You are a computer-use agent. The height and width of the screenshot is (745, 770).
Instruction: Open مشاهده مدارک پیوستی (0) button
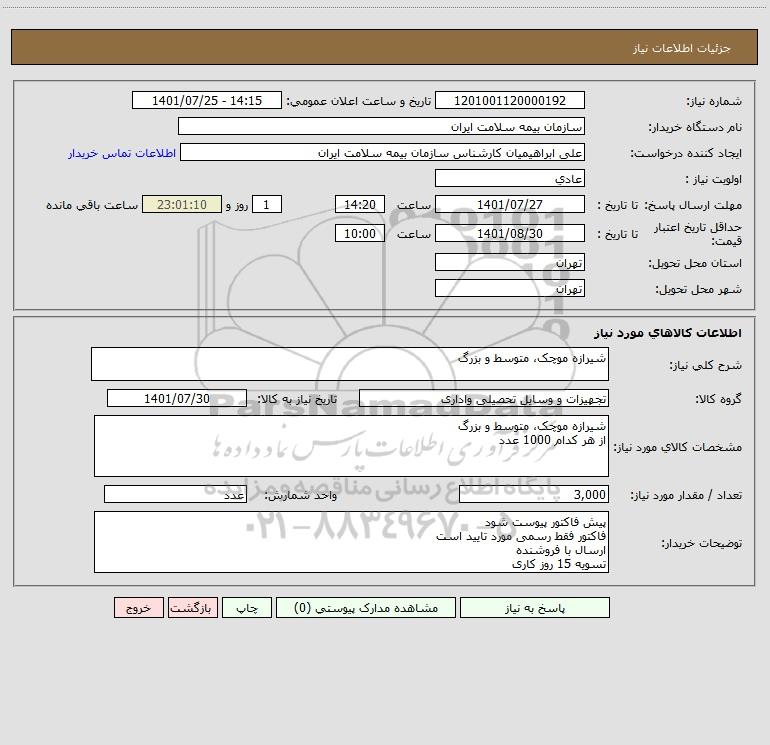366,607
